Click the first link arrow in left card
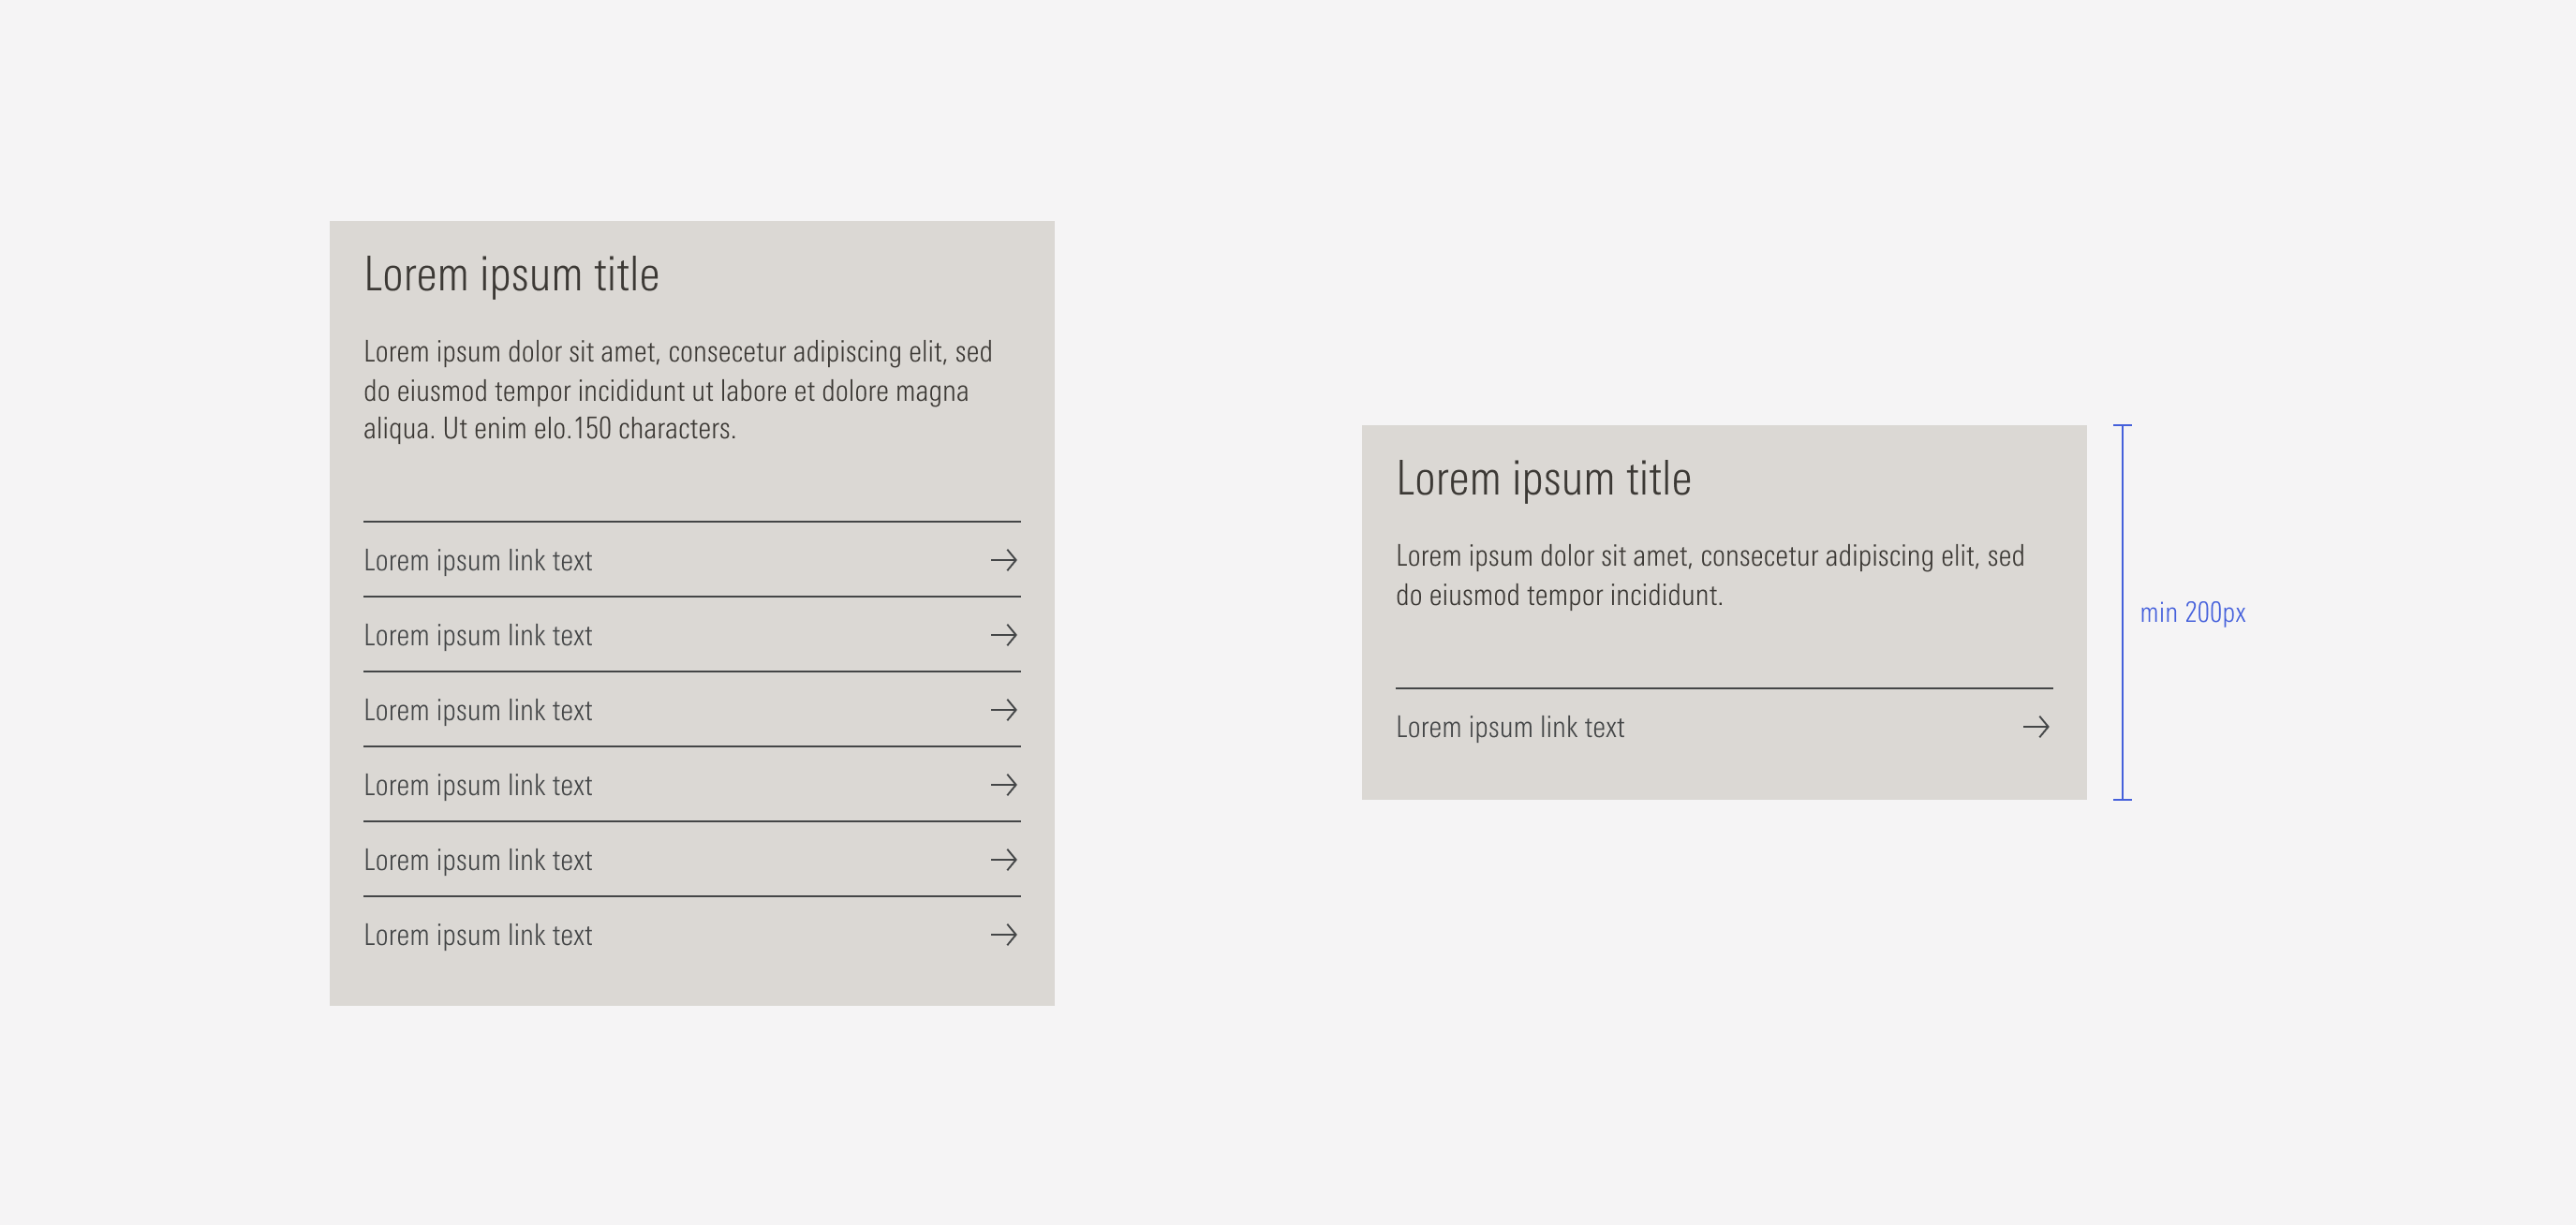 [x=1004, y=560]
